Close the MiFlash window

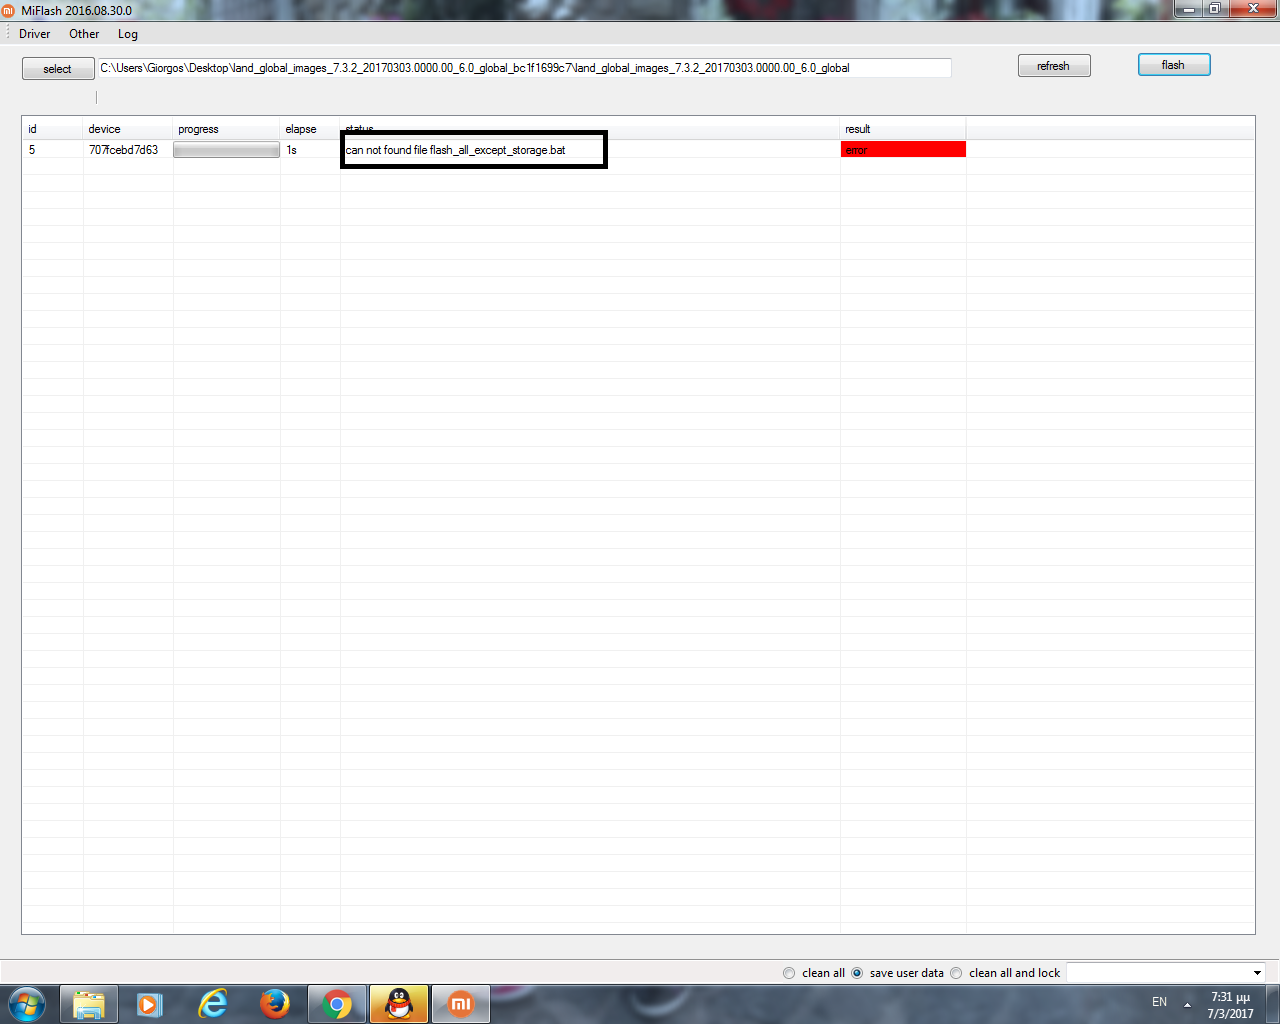[x=1253, y=9]
